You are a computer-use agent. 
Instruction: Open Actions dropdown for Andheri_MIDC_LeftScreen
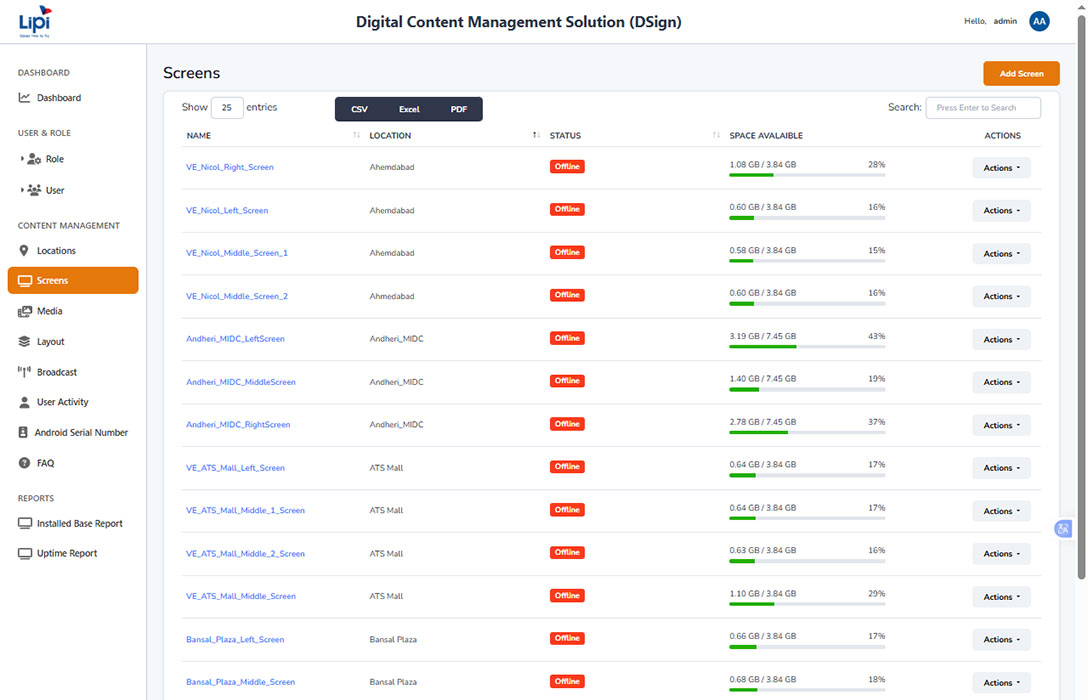[1001, 339]
